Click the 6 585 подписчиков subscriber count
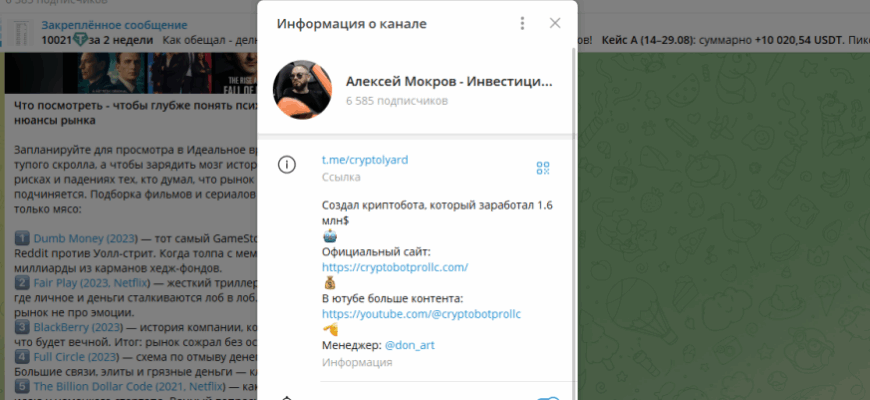 click(x=397, y=101)
